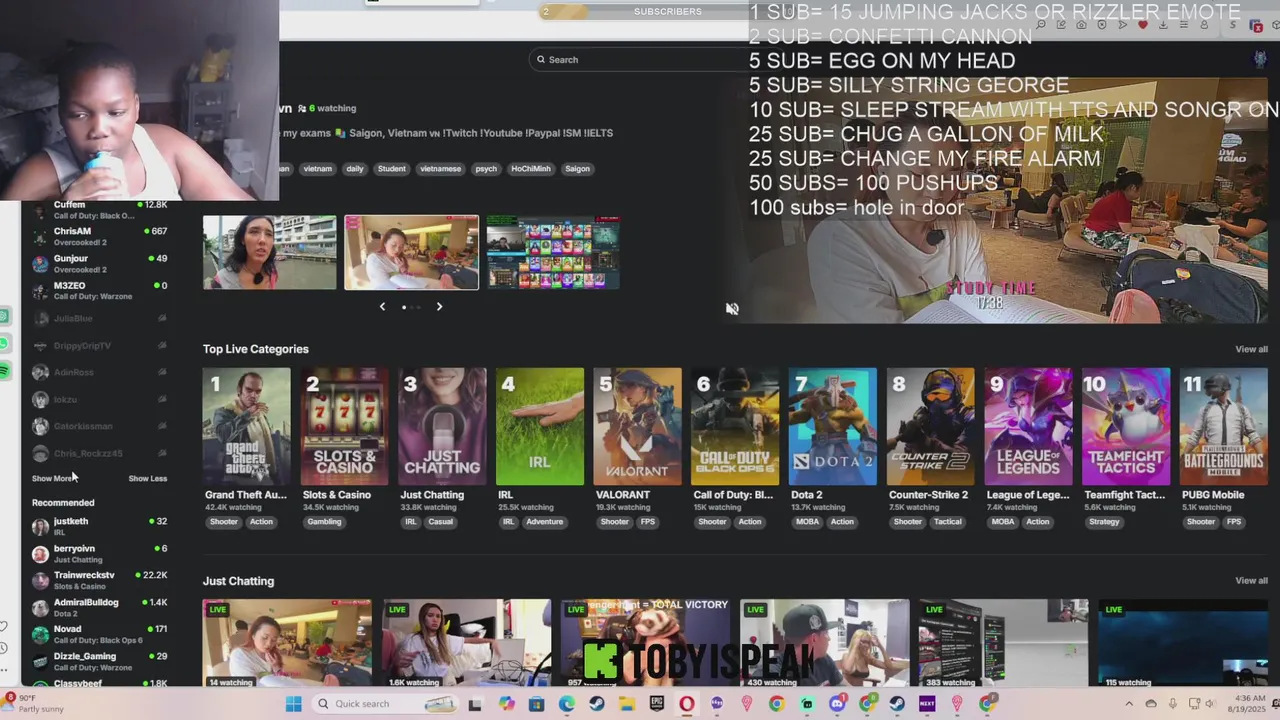This screenshot has width=1280, height=720.
Task: Expand the sidebar list with Show More
Action: [53, 478]
